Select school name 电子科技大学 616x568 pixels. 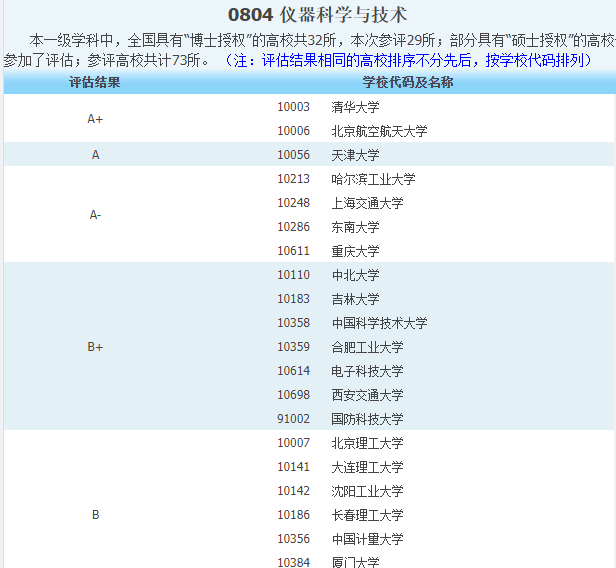(x=367, y=371)
